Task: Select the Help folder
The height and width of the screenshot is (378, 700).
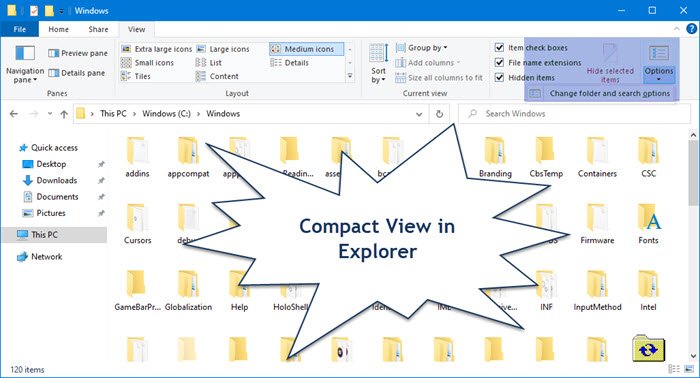Action: click(x=239, y=291)
